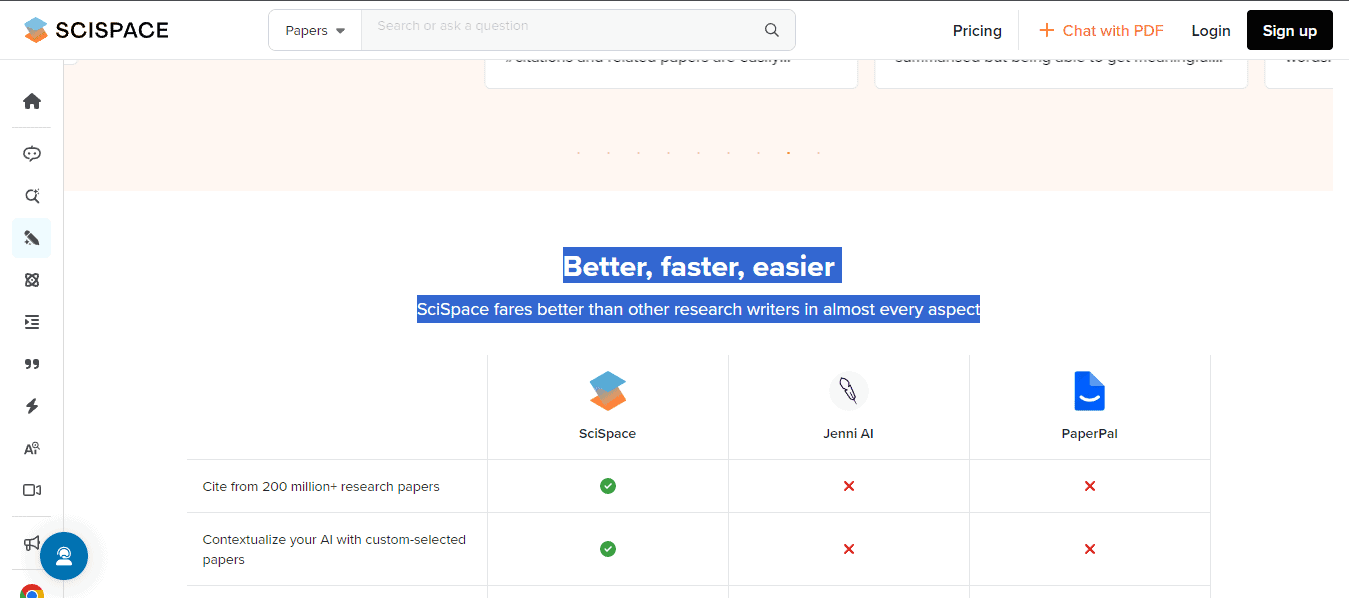The width and height of the screenshot is (1349, 598).
Task: Select the first testimonial carousel dot
Action: coord(578,153)
